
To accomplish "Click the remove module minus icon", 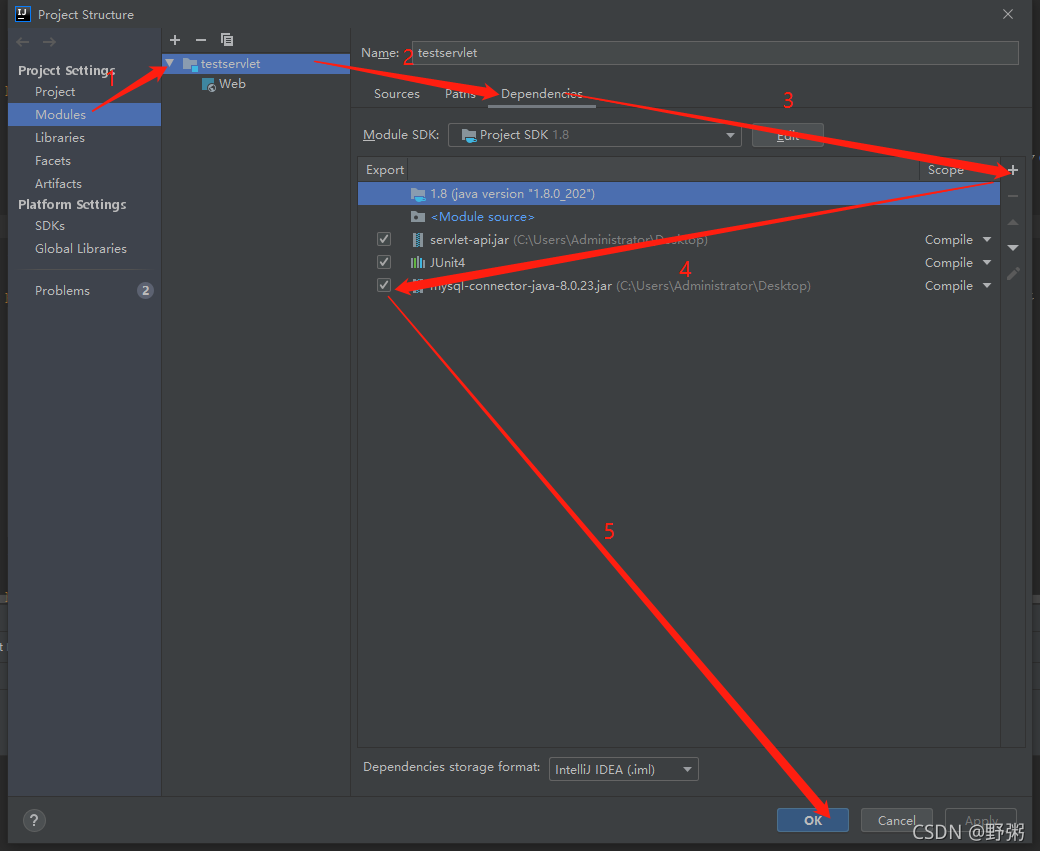I will 201,40.
